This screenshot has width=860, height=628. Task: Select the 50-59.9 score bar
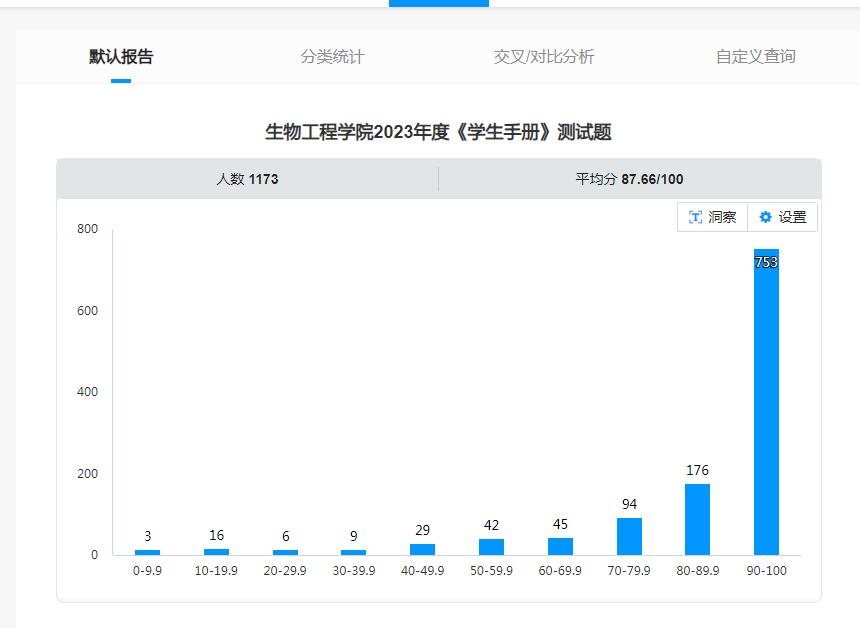(x=491, y=547)
